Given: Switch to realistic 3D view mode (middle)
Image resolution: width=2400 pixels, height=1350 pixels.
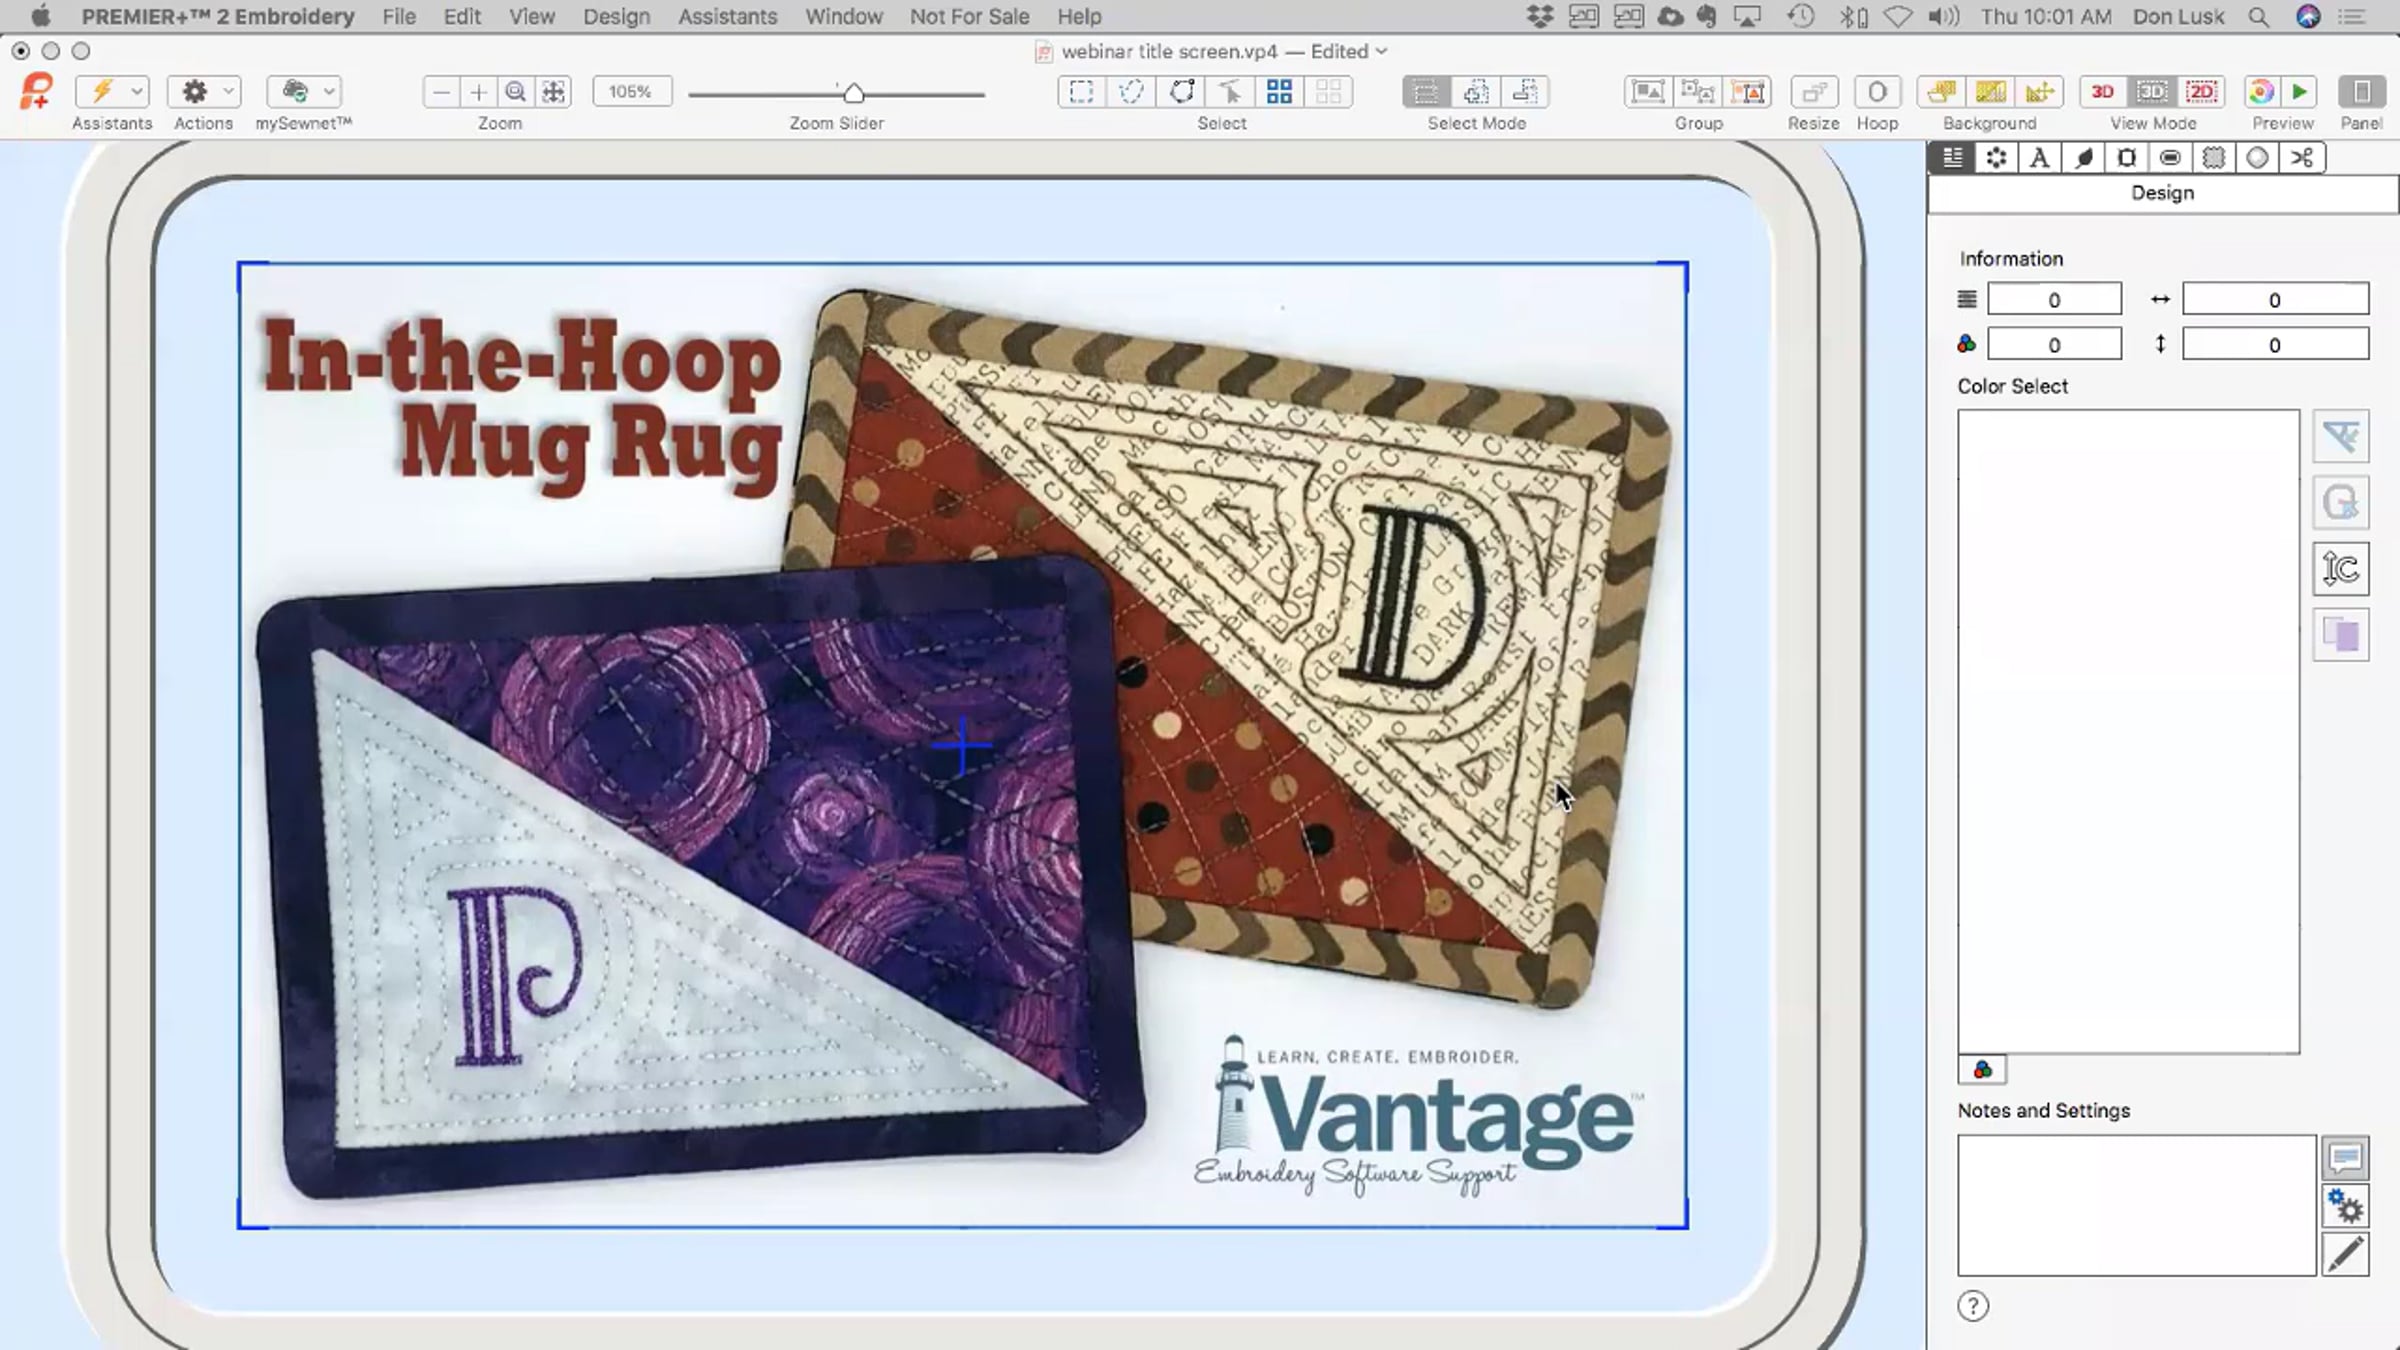Looking at the screenshot, I should click(x=2152, y=92).
